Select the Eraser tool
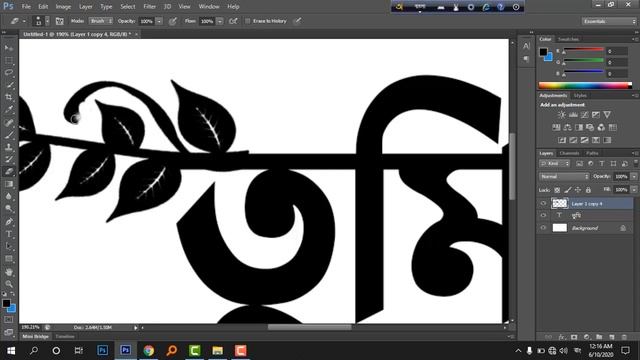 click(x=9, y=171)
